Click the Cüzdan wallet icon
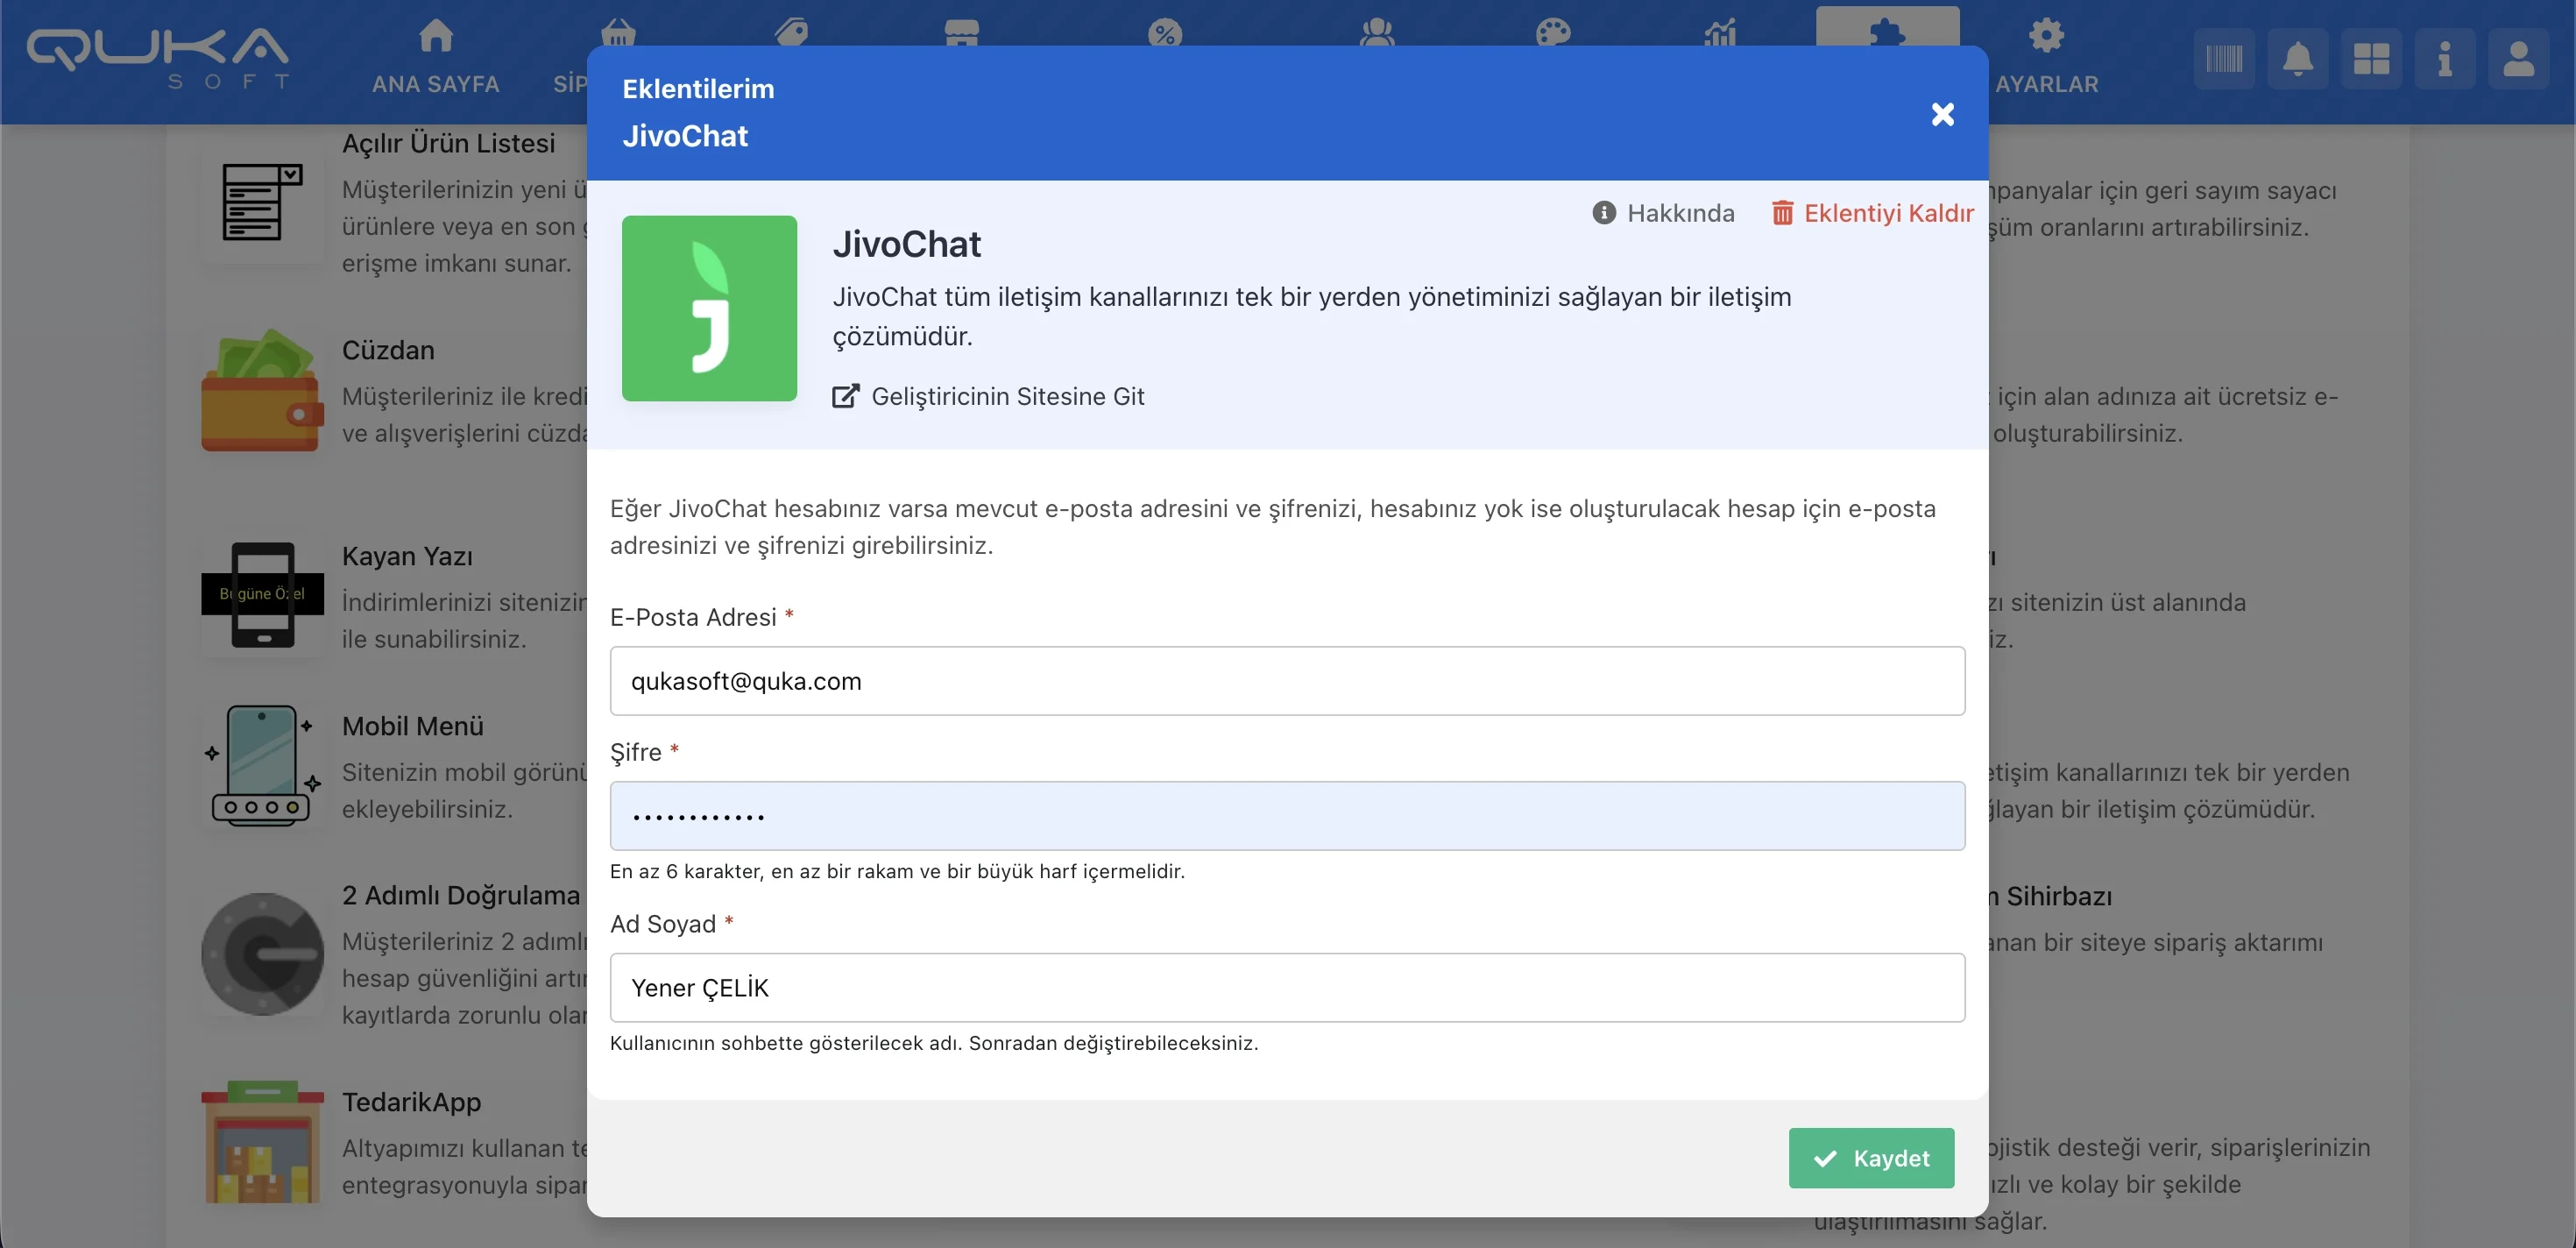 (262, 391)
